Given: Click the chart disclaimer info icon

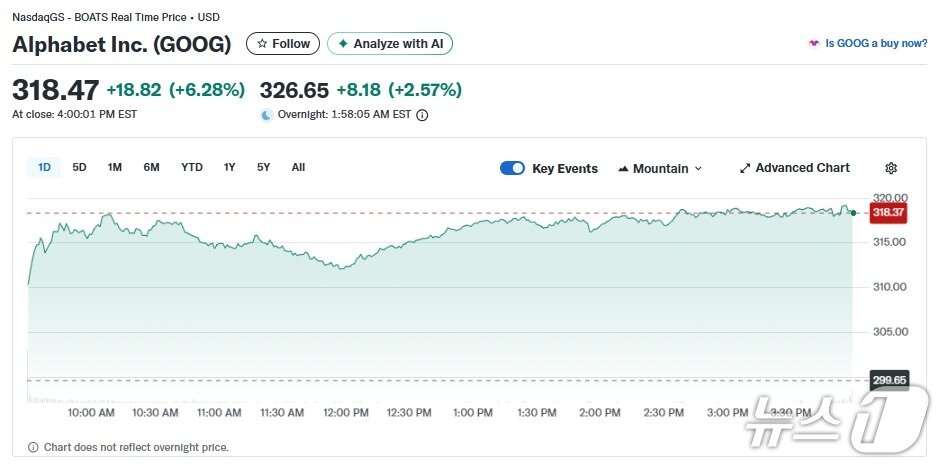Looking at the screenshot, I should 33,447.
